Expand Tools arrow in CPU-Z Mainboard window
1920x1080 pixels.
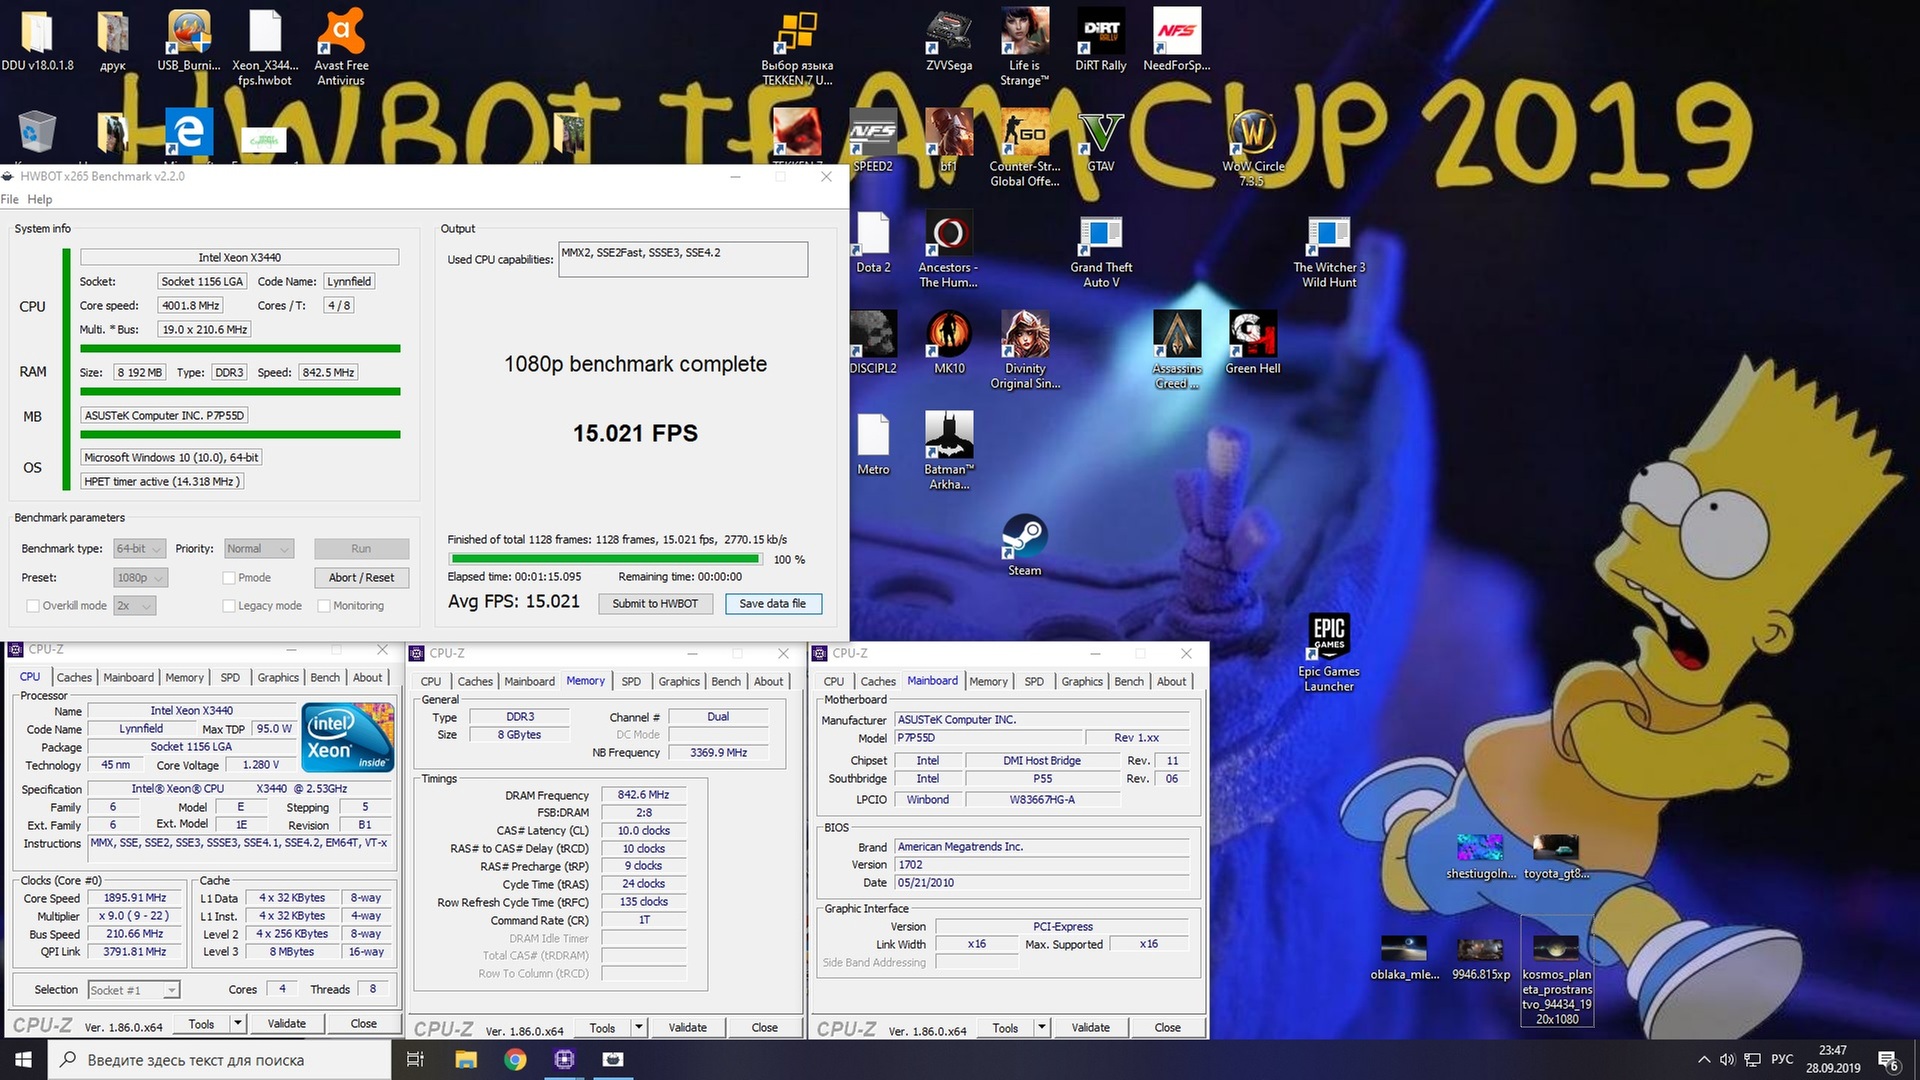pyautogui.click(x=1042, y=1028)
